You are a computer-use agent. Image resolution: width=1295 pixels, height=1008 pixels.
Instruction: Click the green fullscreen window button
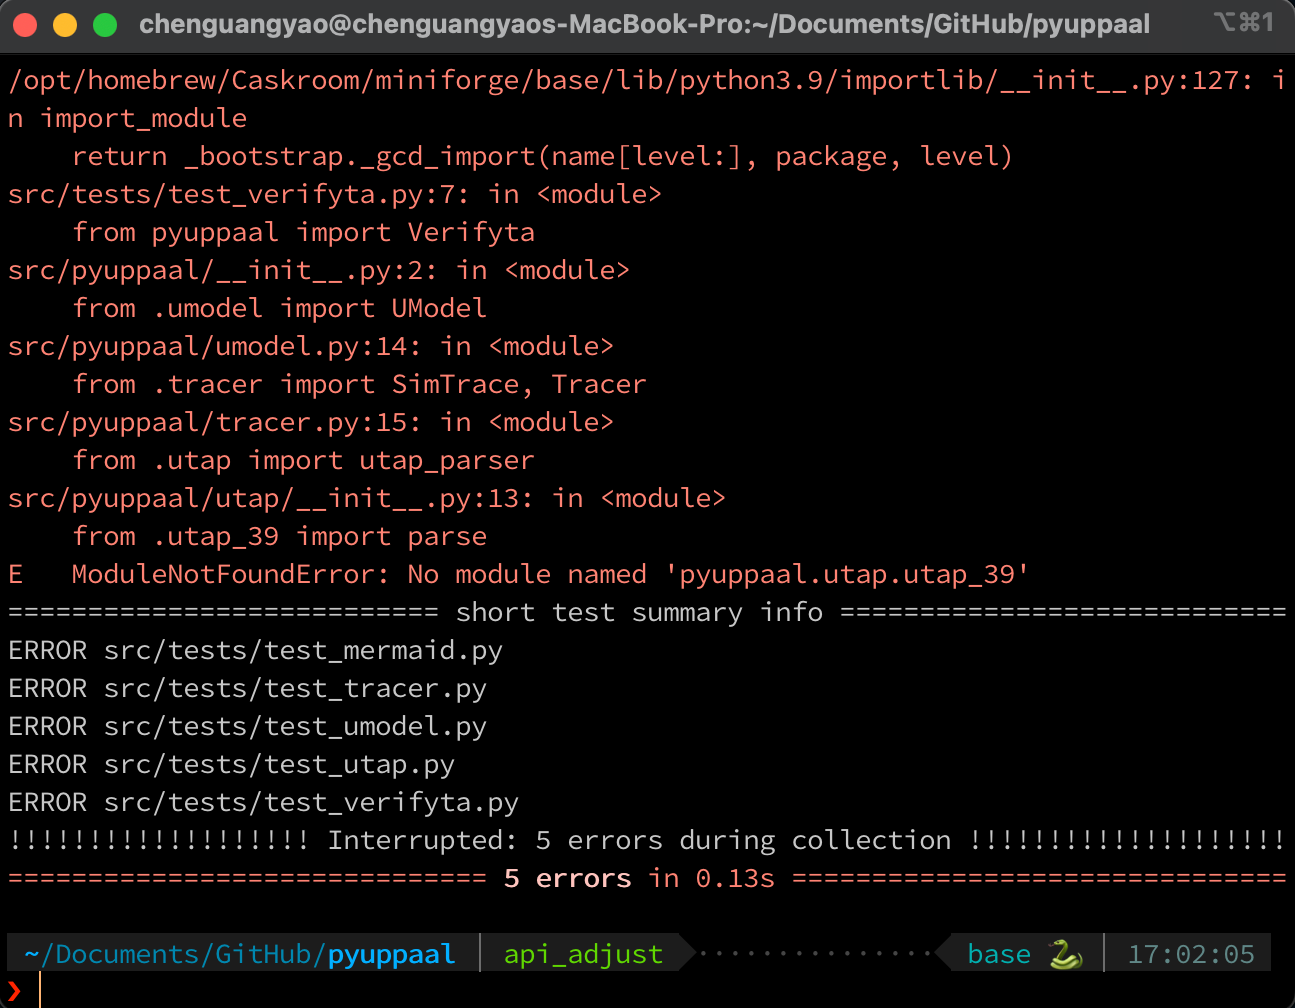(105, 25)
